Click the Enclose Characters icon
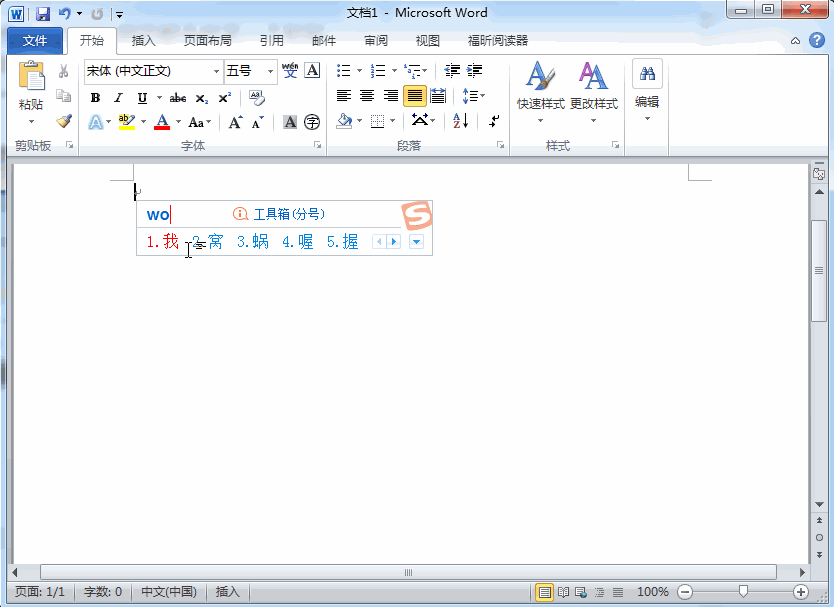This screenshot has width=834, height=607. 312,122
